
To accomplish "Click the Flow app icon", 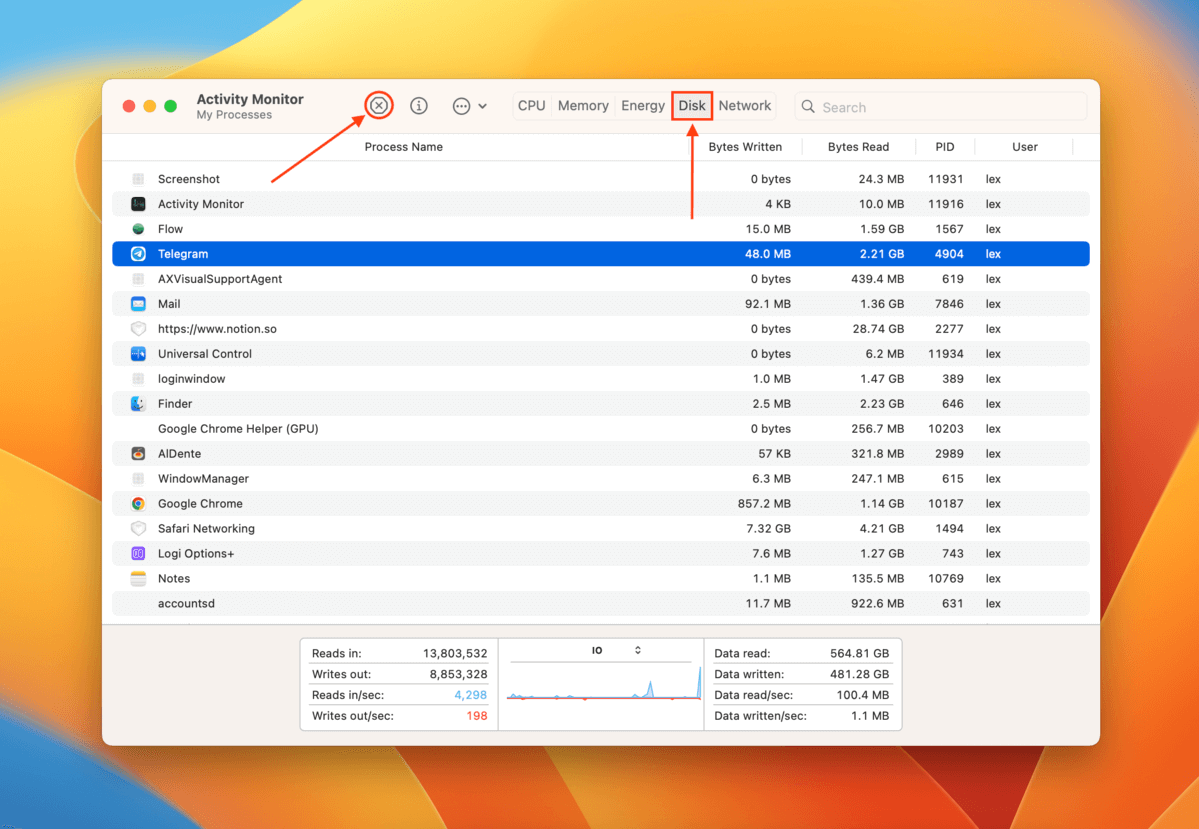I will 138,229.
